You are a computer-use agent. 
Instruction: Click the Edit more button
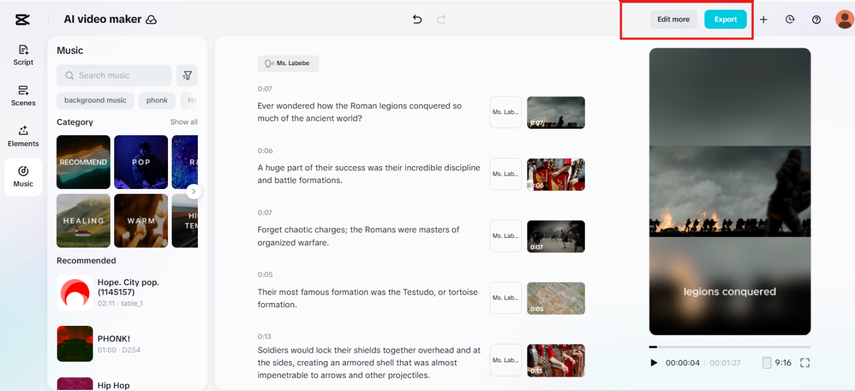673,20
